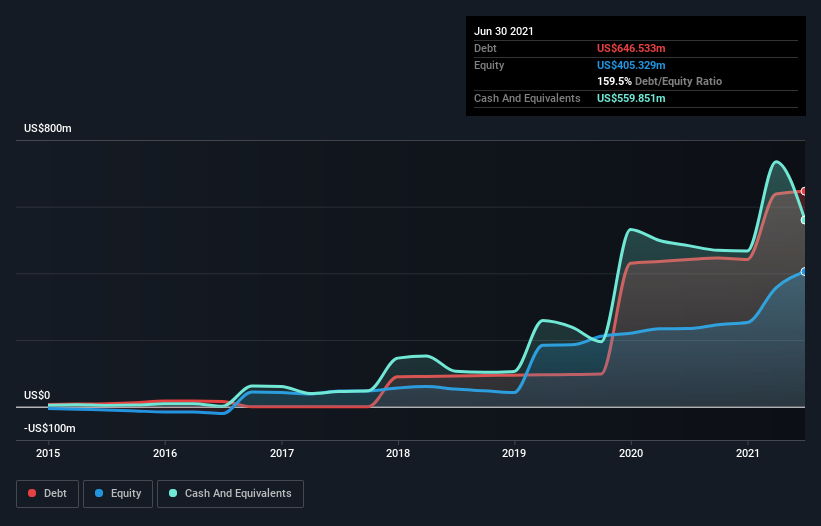
Task: Click the US$559.851m cash value
Action: (x=631, y=98)
